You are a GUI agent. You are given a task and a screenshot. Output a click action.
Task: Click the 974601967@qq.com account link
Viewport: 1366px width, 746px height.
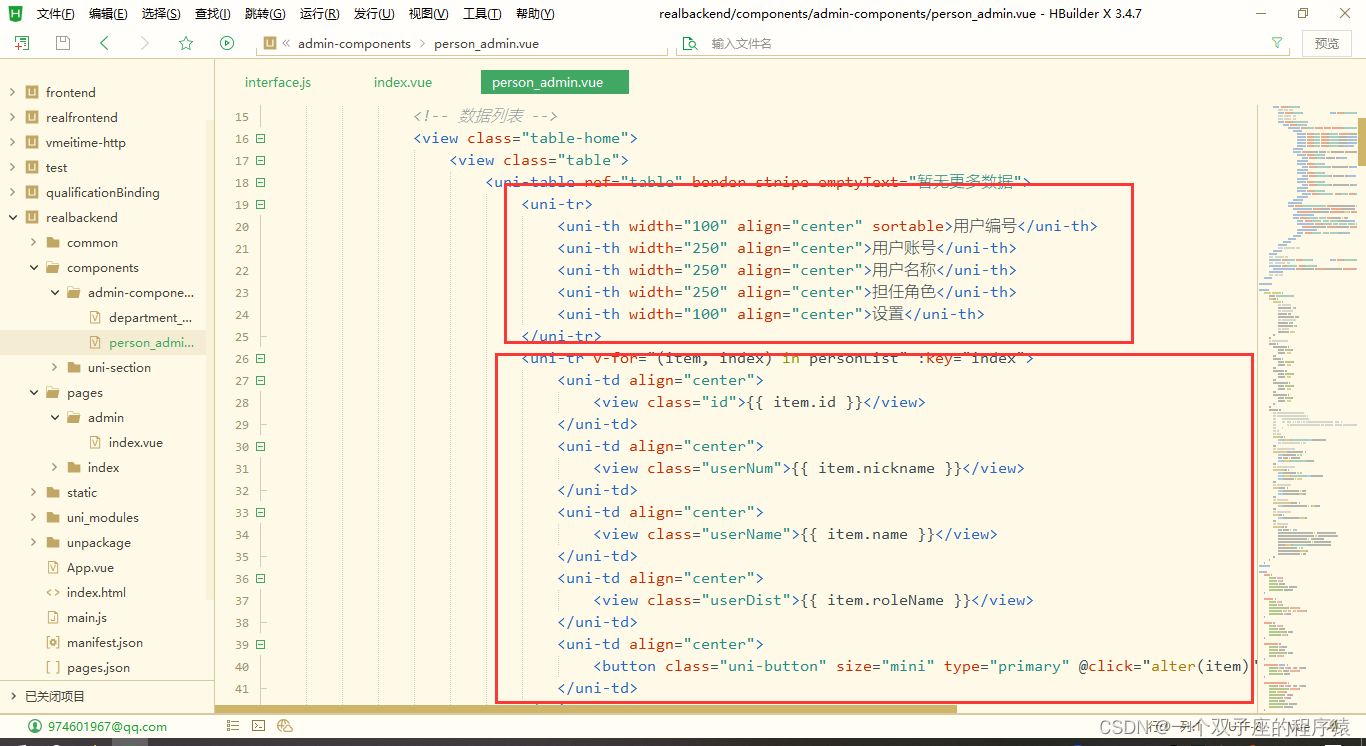pos(107,727)
